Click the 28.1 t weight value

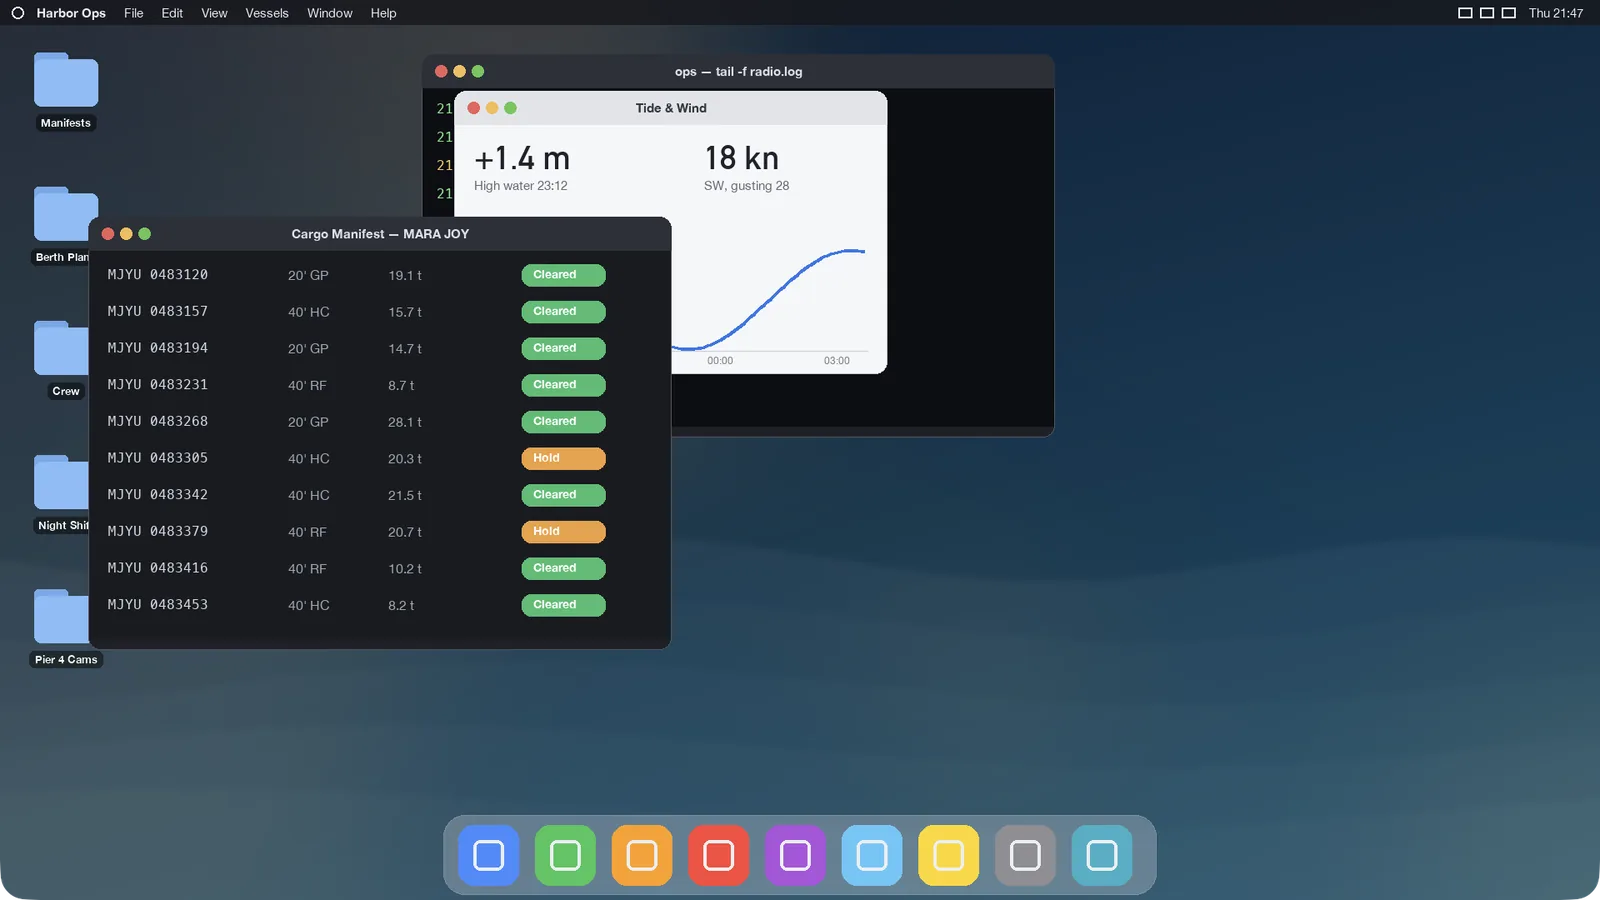coord(405,422)
